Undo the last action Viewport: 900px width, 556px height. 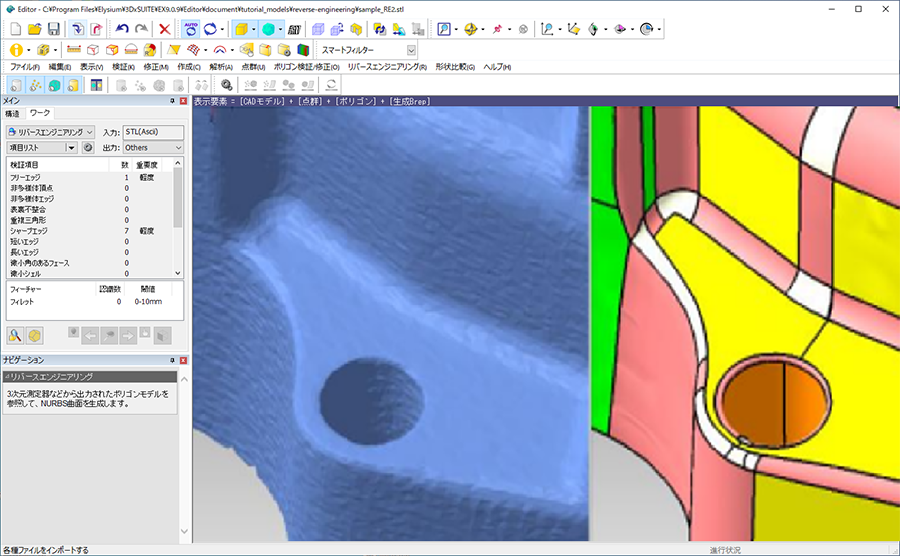click(122, 29)
